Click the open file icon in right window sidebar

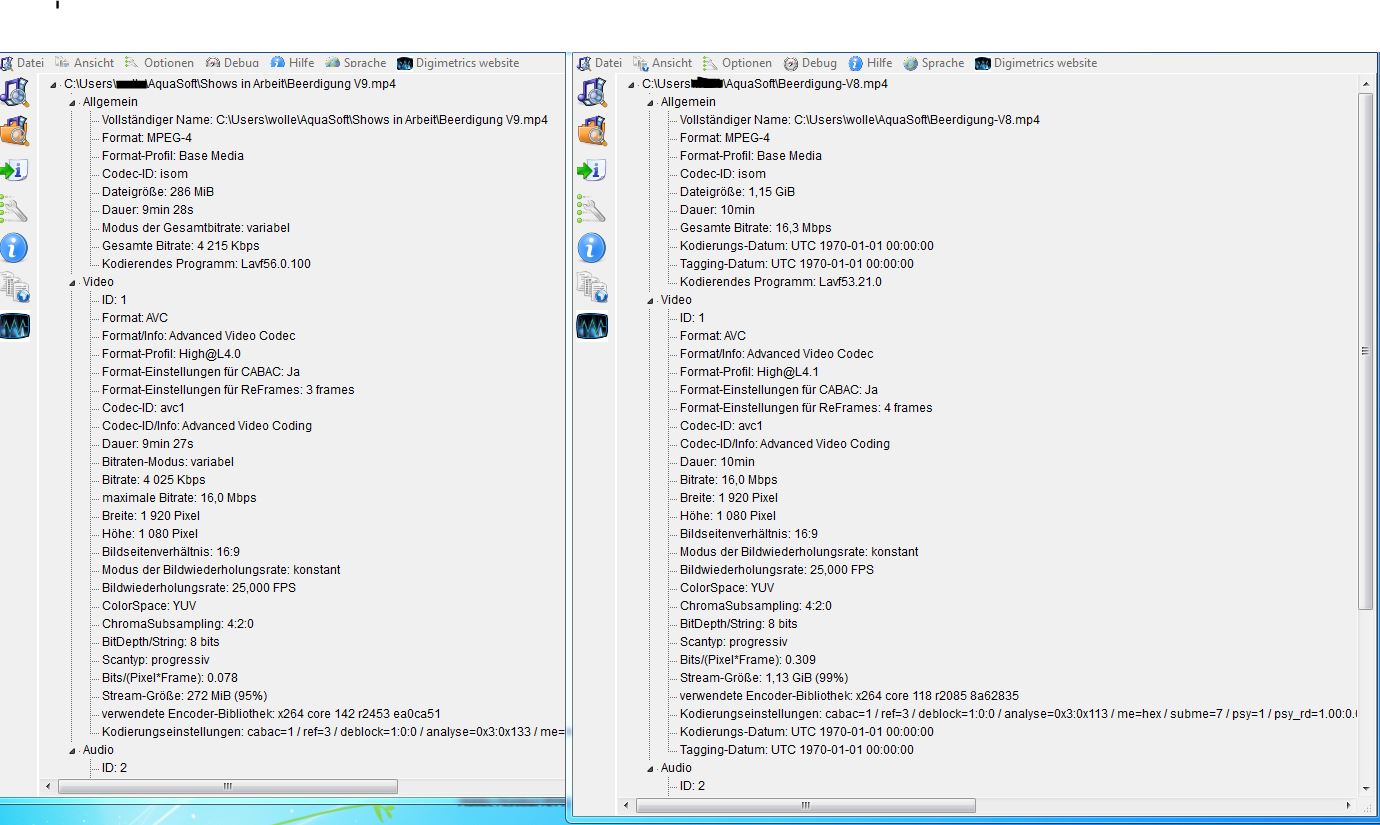point(592,92)
